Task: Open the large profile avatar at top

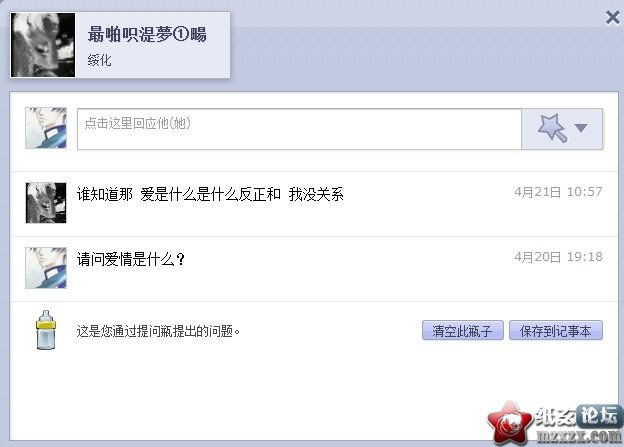Action: (x=43, y=45)
